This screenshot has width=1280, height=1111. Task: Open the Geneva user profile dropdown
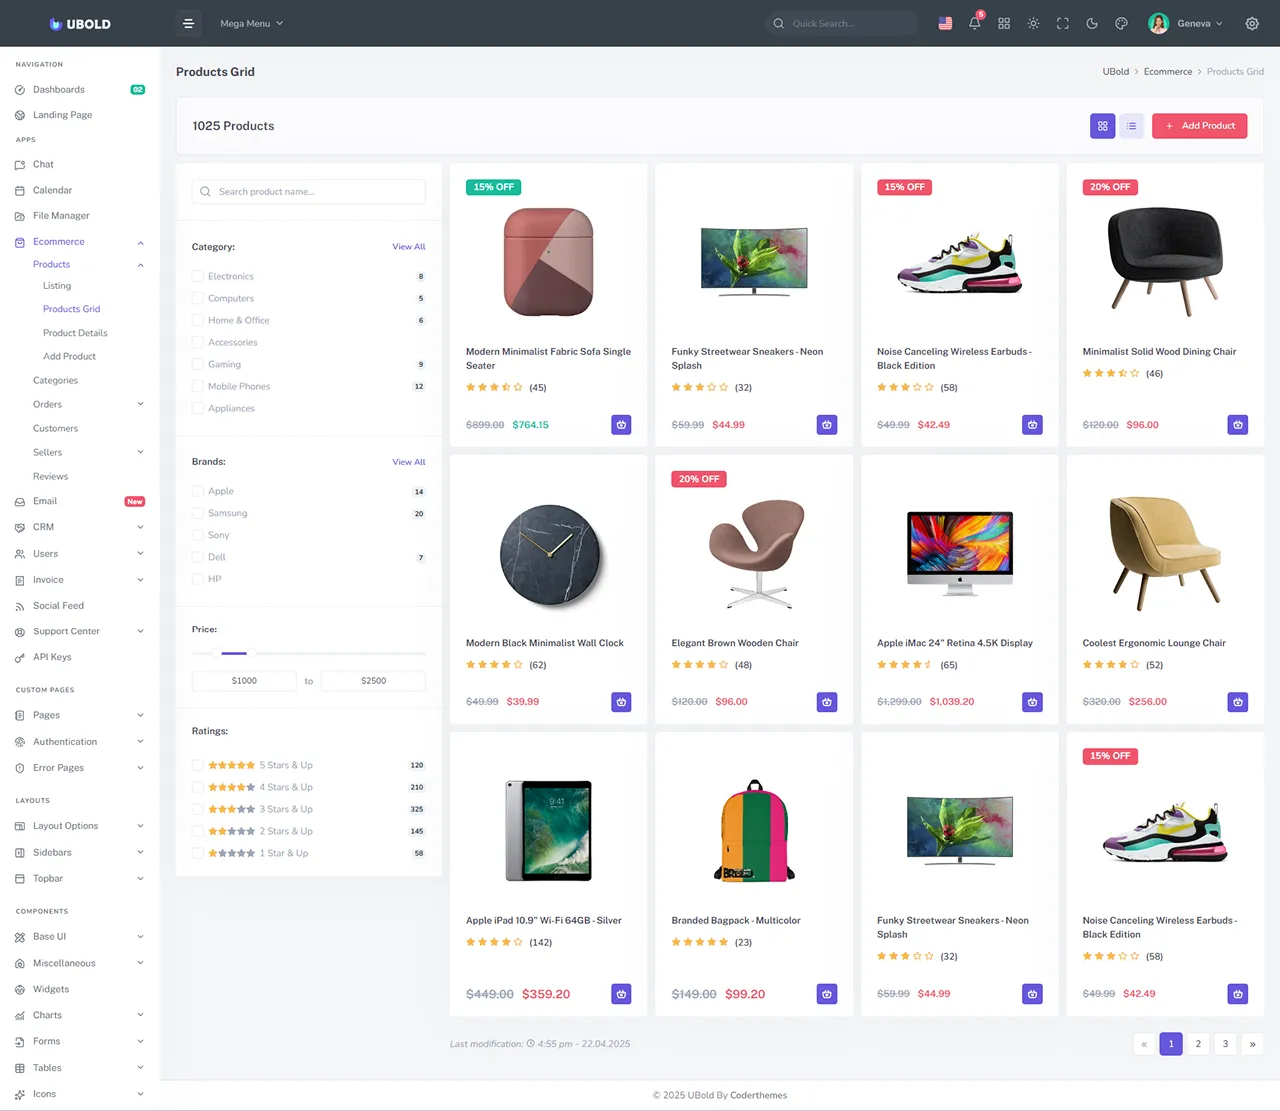click(1186, 23)
